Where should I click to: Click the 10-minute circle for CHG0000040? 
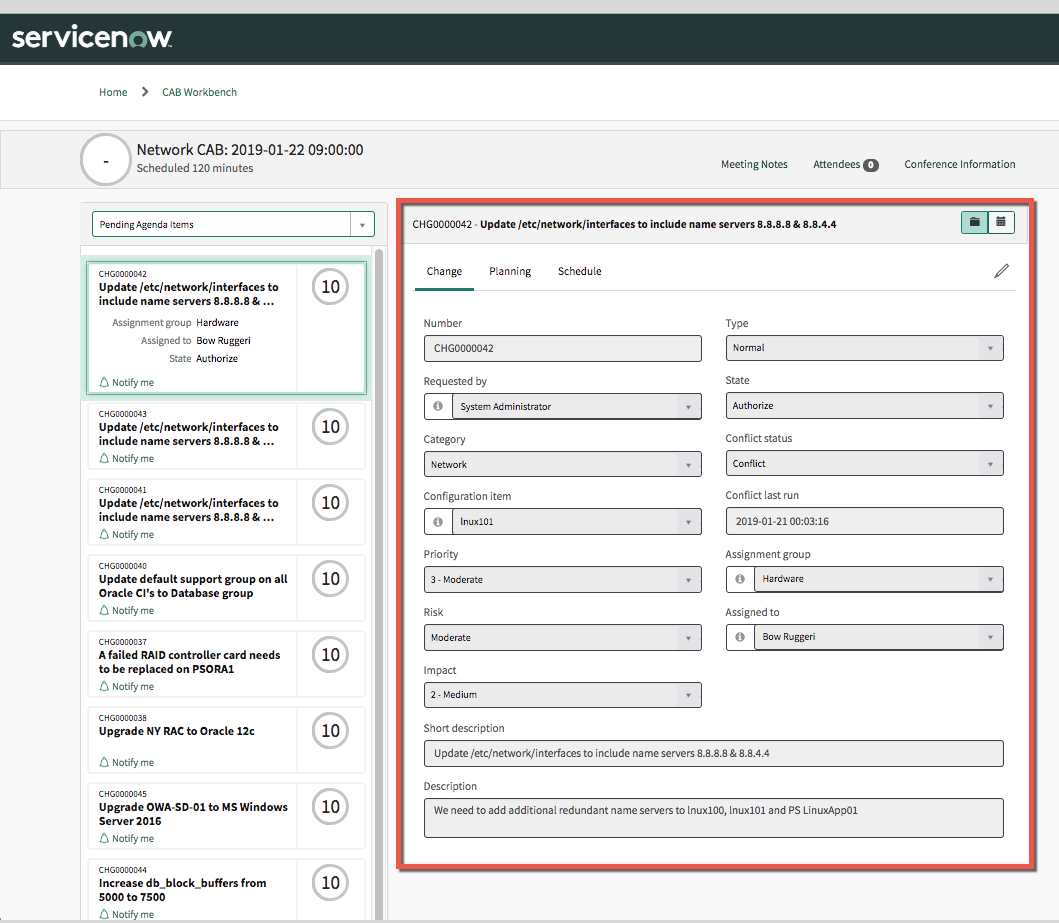330,579
